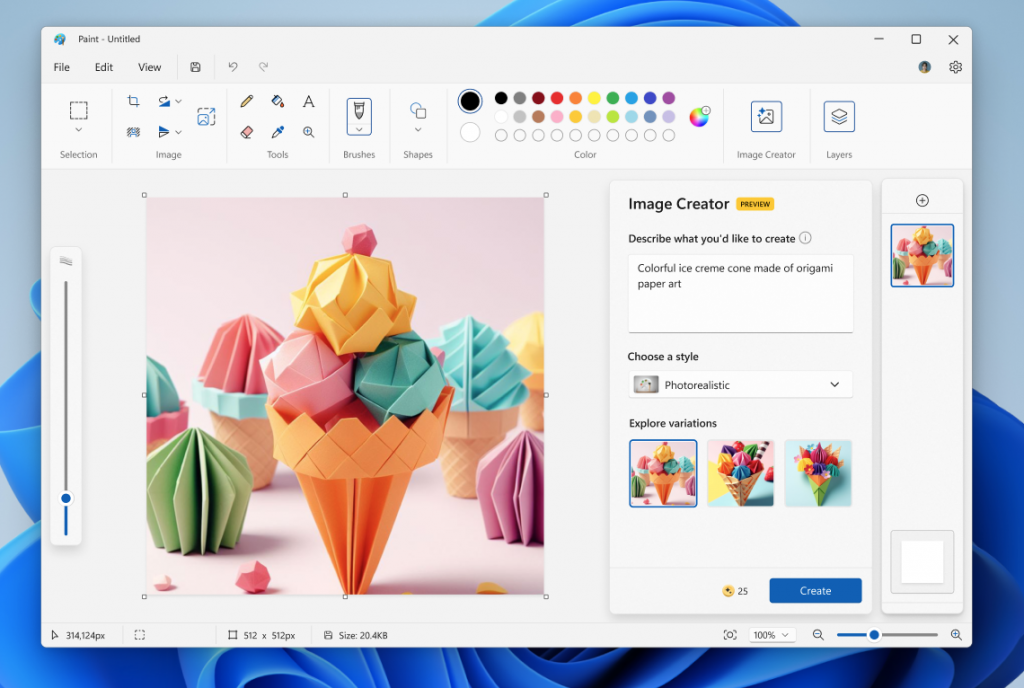Click the rectangular Selection tool
This screenshot has width=1024, height=688.
click(78, 110)
